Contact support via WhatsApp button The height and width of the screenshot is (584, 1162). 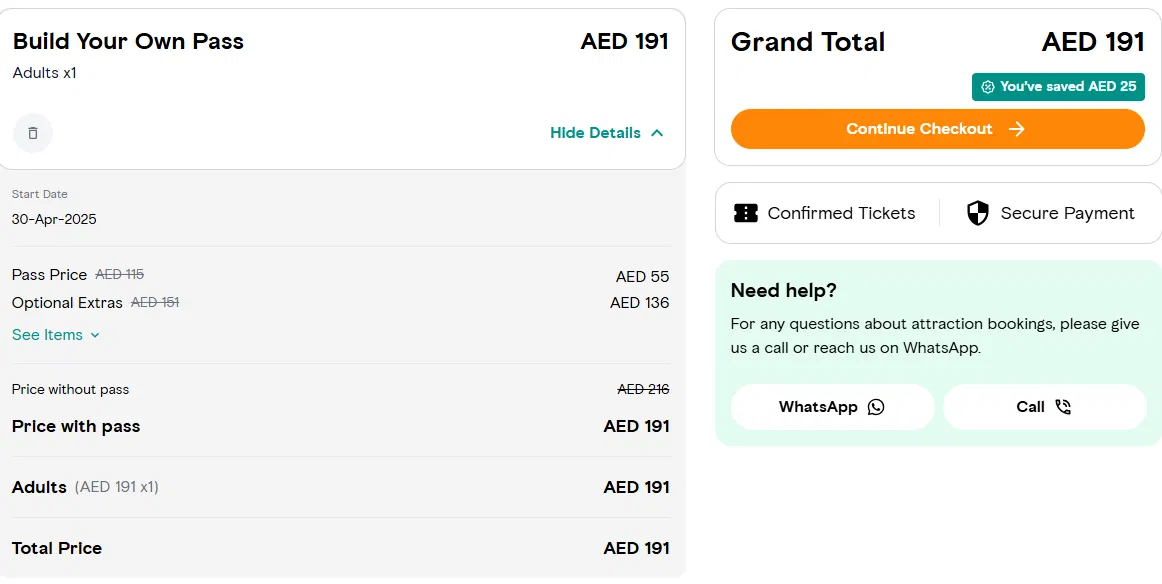[x=832, y=407]
